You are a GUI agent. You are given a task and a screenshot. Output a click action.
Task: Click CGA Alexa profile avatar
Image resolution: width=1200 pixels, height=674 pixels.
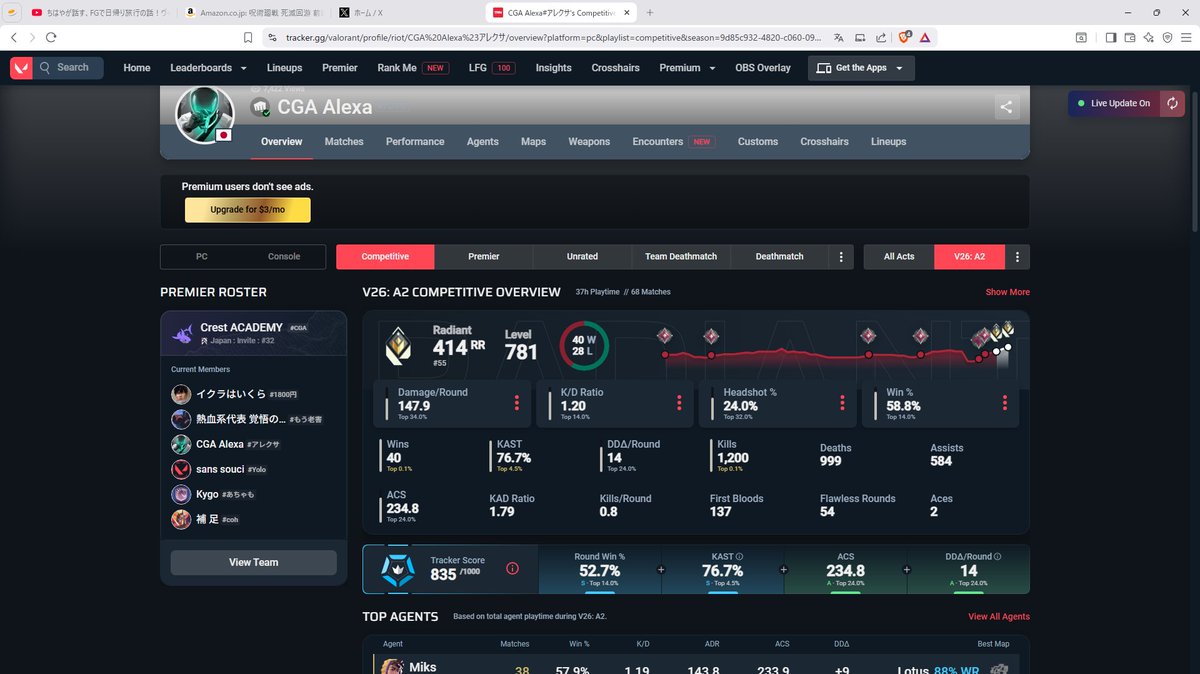point(204,115)
